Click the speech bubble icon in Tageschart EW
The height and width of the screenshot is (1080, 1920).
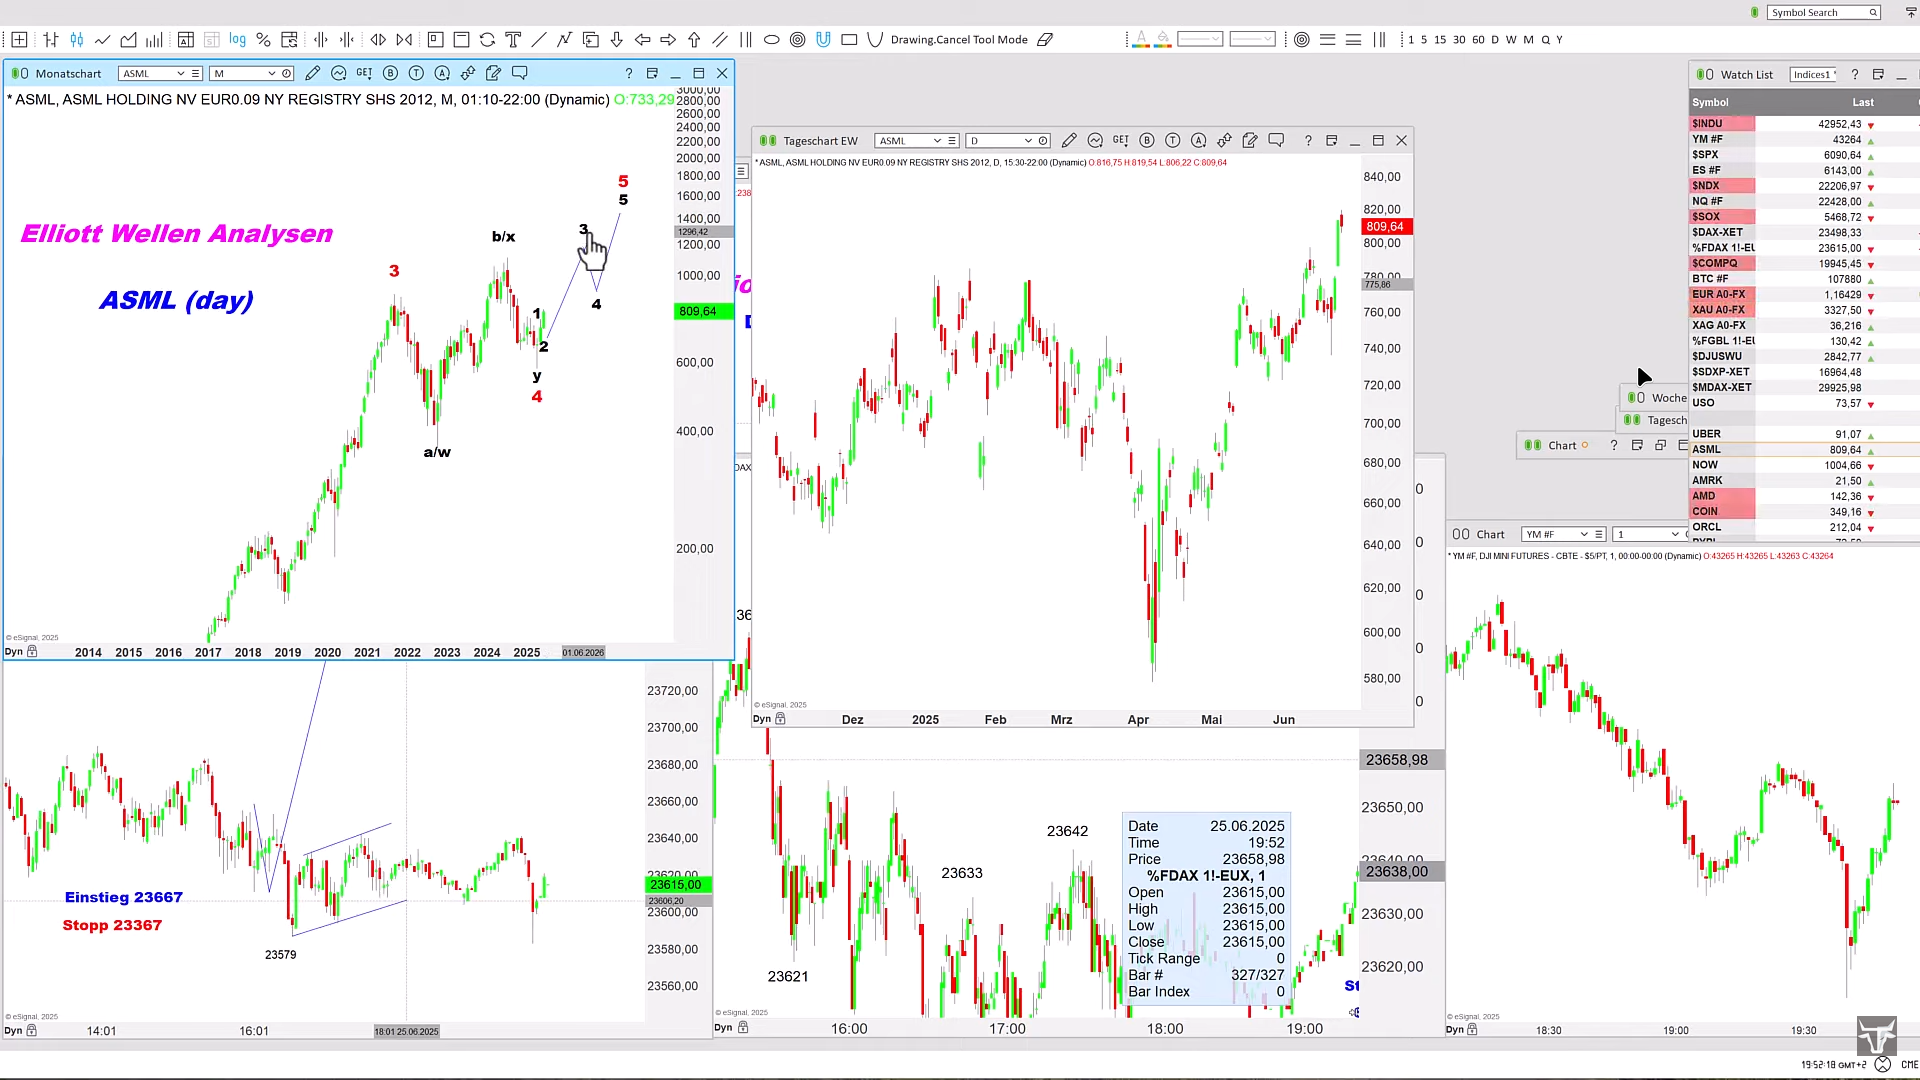(x=1276, y=141)
